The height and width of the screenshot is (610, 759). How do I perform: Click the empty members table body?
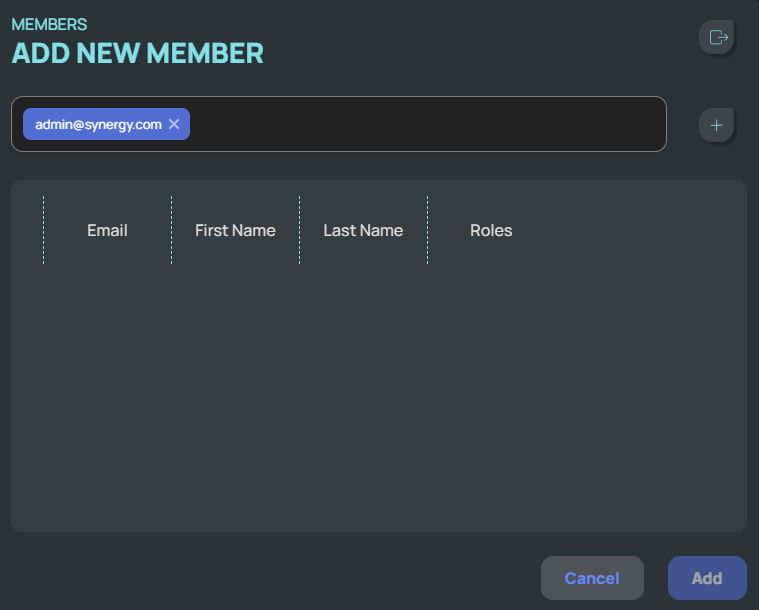click(378, 400)
